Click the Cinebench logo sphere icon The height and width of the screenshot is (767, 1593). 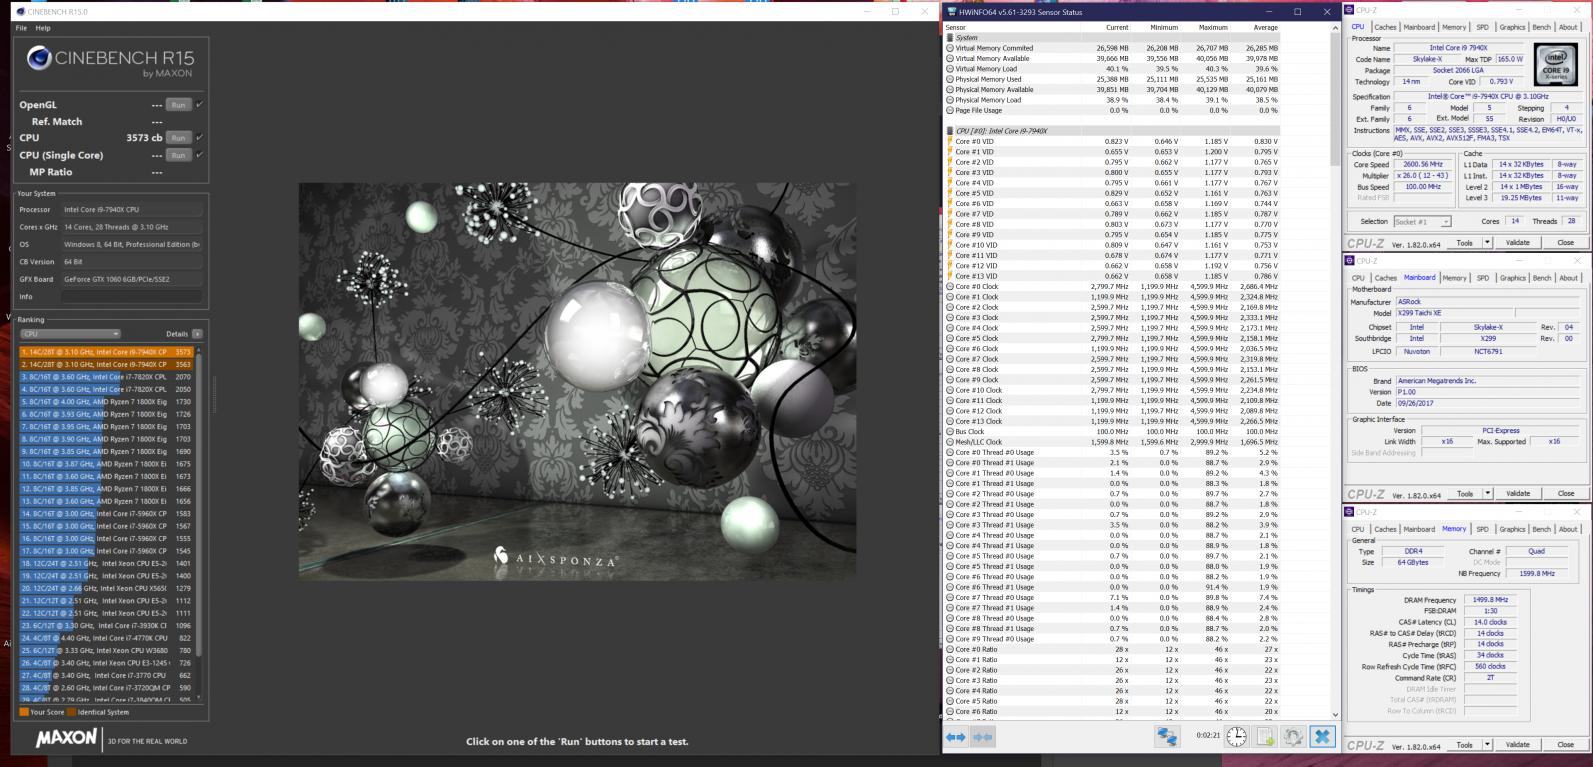click(40, 59)
